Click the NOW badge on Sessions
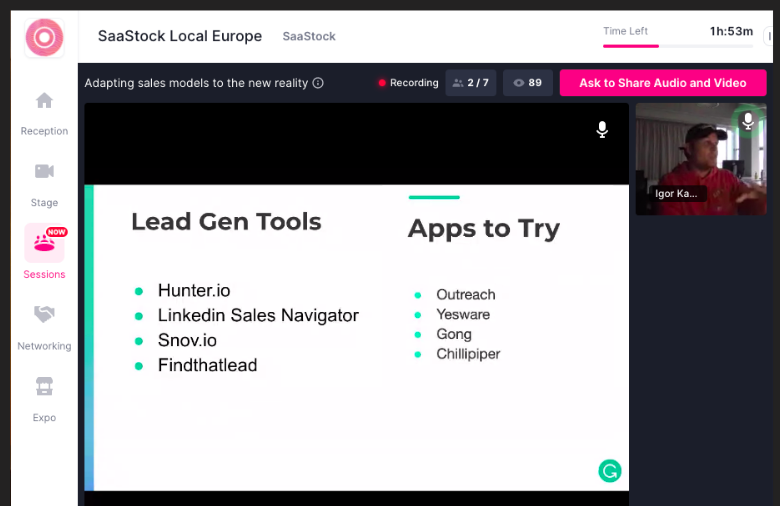Screen dimensions: 780x506 pos(56,232)
